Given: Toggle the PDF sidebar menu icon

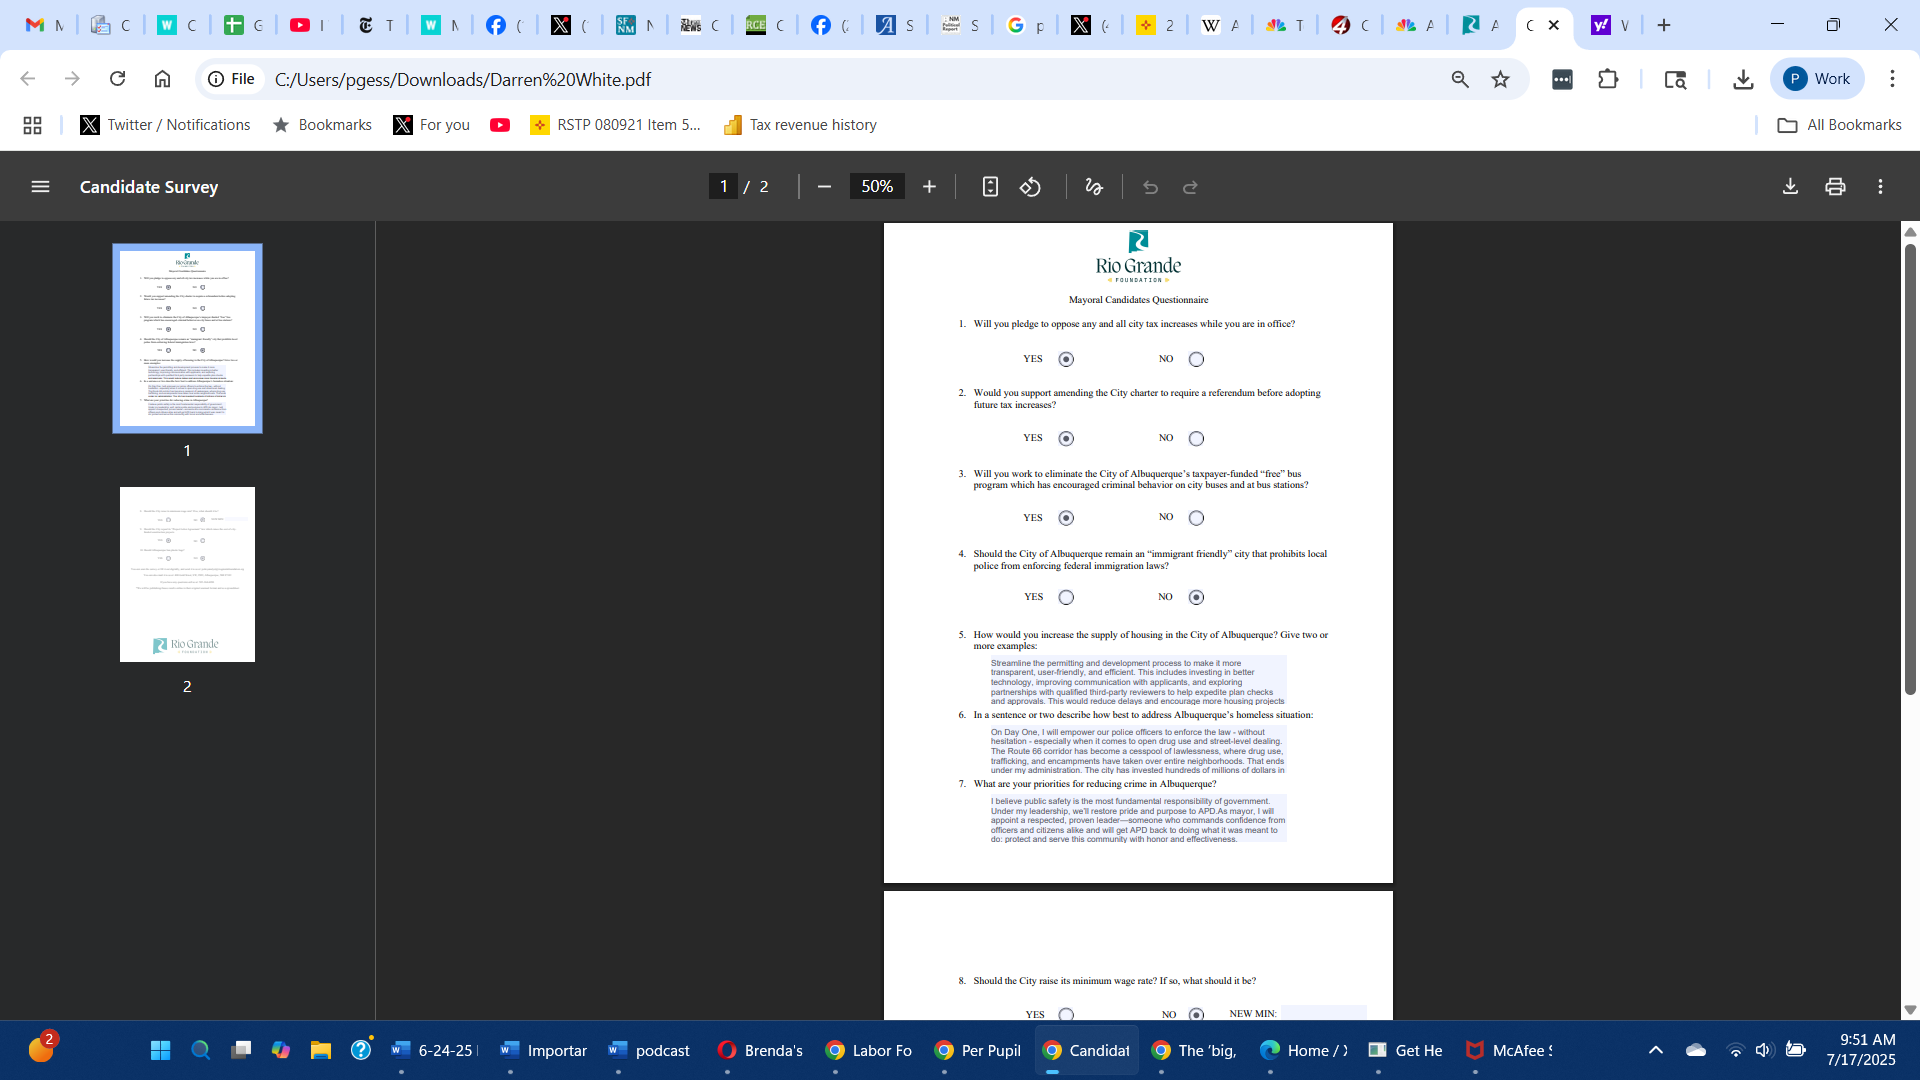Looking at the screenshot, I should pyautogui.click(x=40, y=187).
